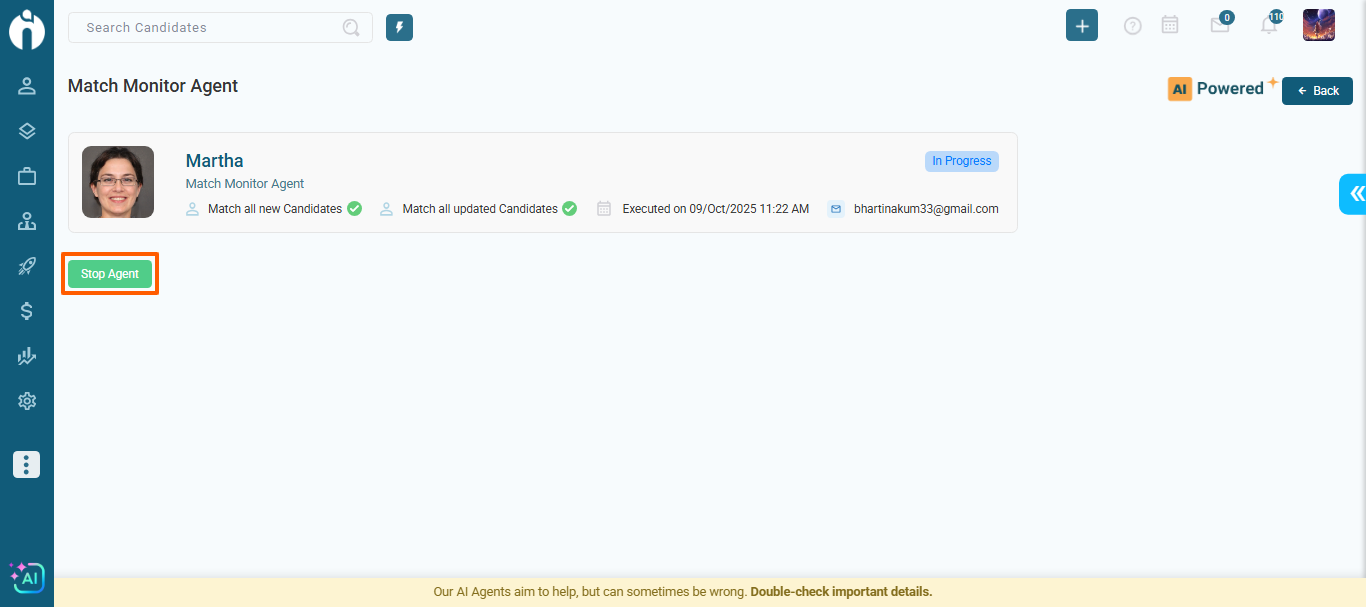Click the Stop Agent button

click(110, 274)
